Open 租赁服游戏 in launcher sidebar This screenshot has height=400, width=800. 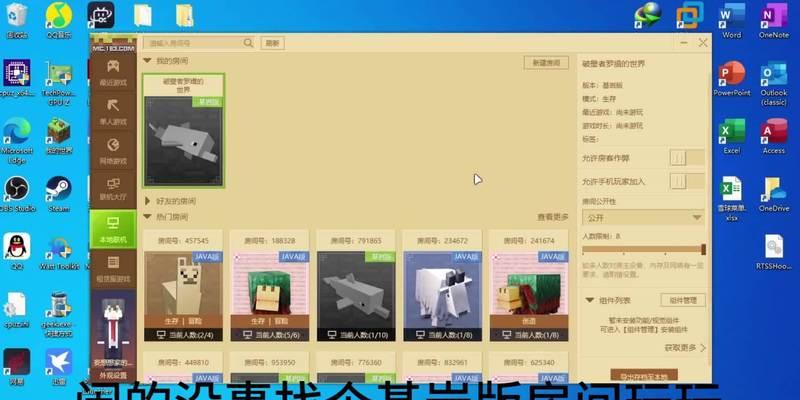pos(113,269)
